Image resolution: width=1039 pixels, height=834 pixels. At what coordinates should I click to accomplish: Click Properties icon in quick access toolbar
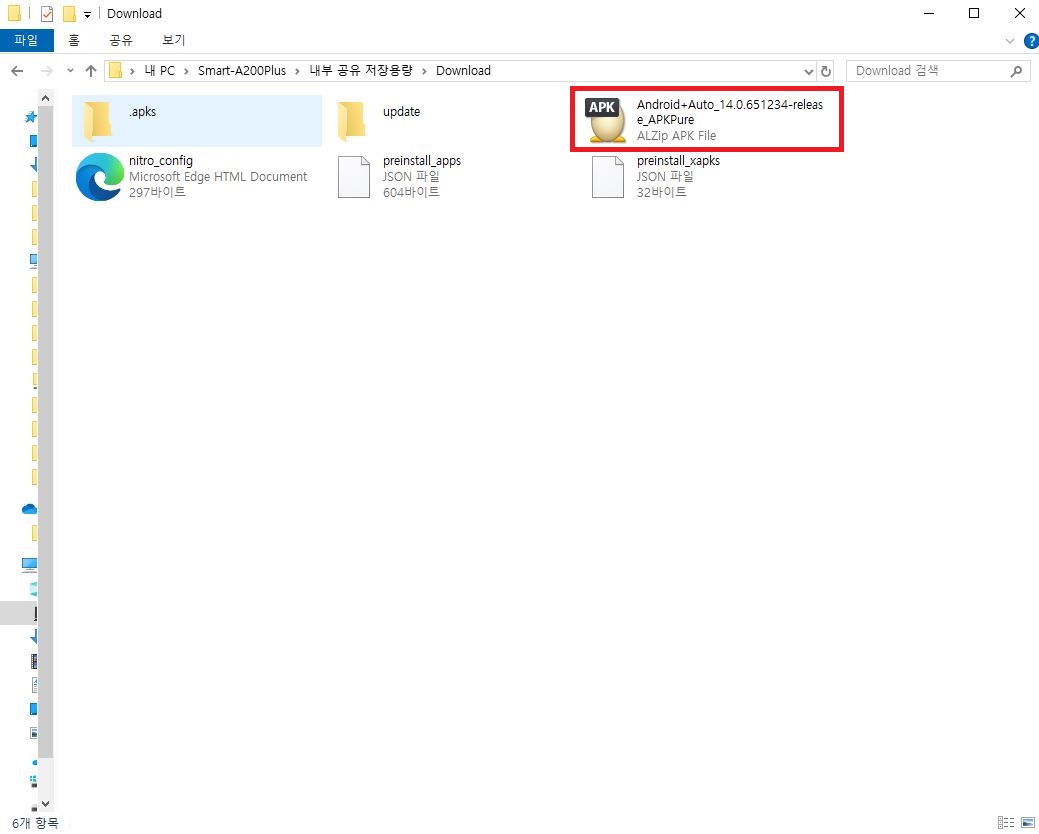pos(47,14)
